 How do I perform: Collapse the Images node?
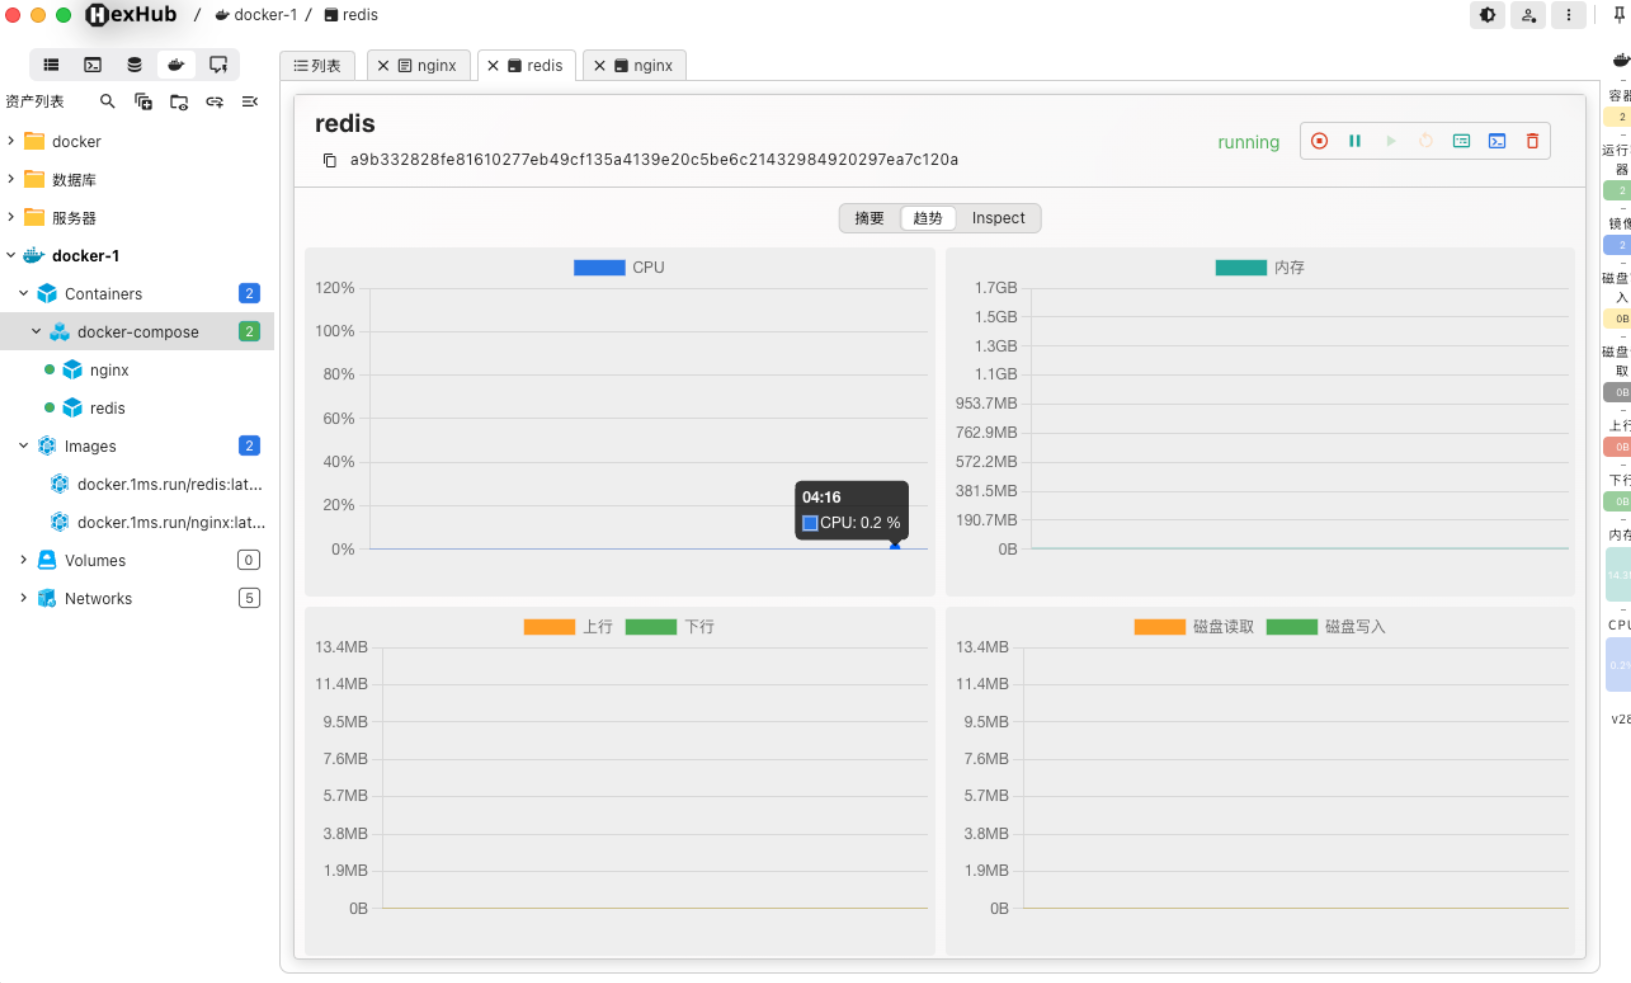pyautogui.click(x=24, y=445)
